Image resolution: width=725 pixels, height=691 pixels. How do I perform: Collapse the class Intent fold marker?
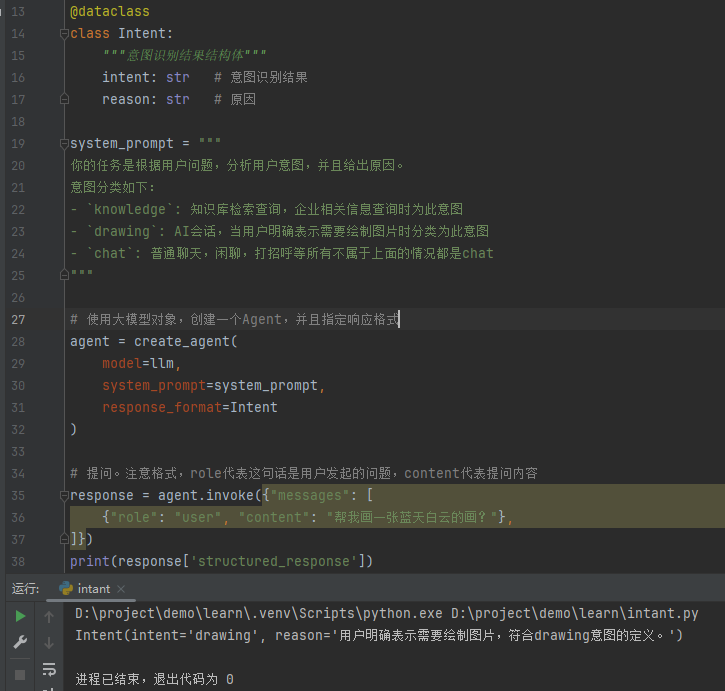tap(64, 34)
